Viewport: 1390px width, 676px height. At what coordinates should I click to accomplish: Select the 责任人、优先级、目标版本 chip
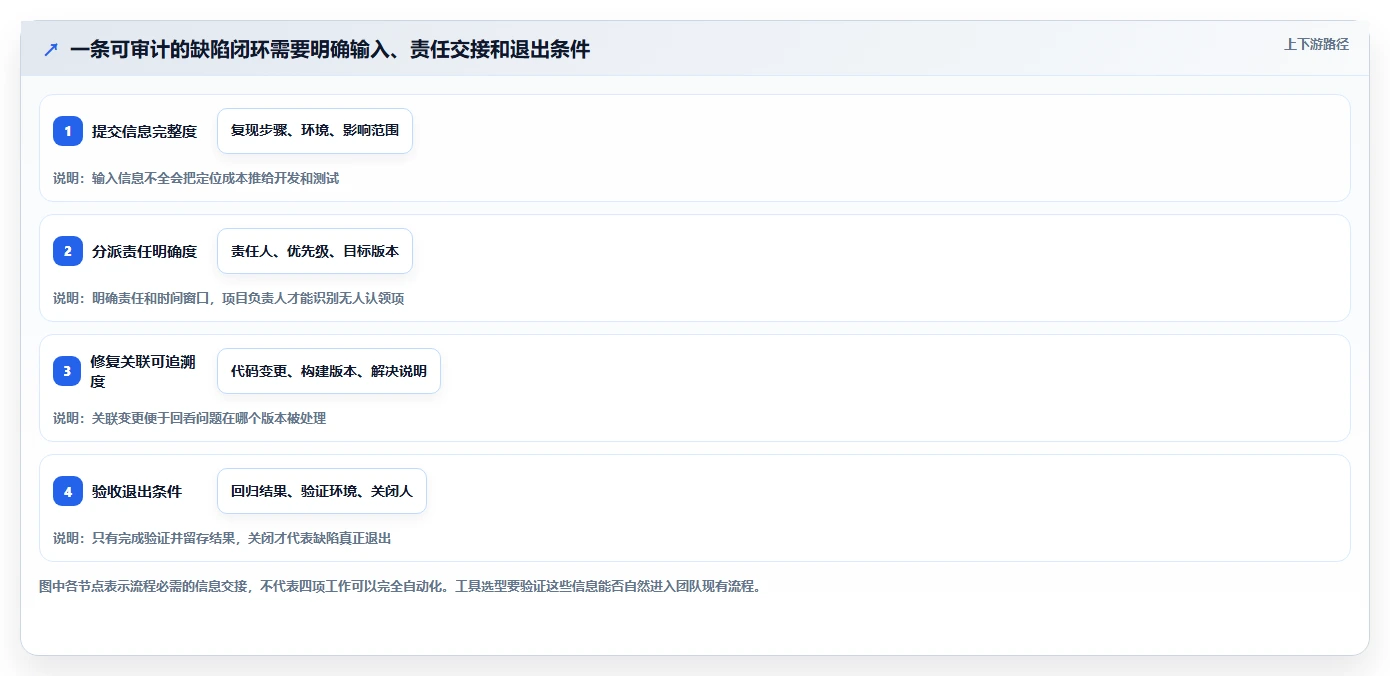click(315, 251)
